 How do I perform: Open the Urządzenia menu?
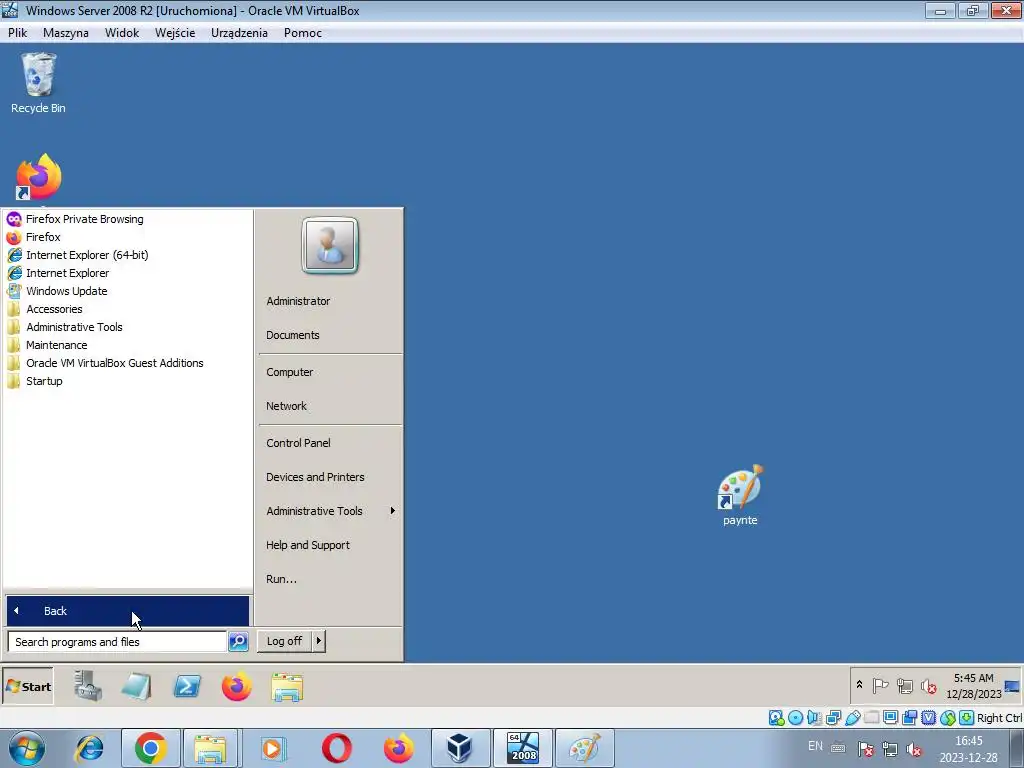click(x=239, y=33)
